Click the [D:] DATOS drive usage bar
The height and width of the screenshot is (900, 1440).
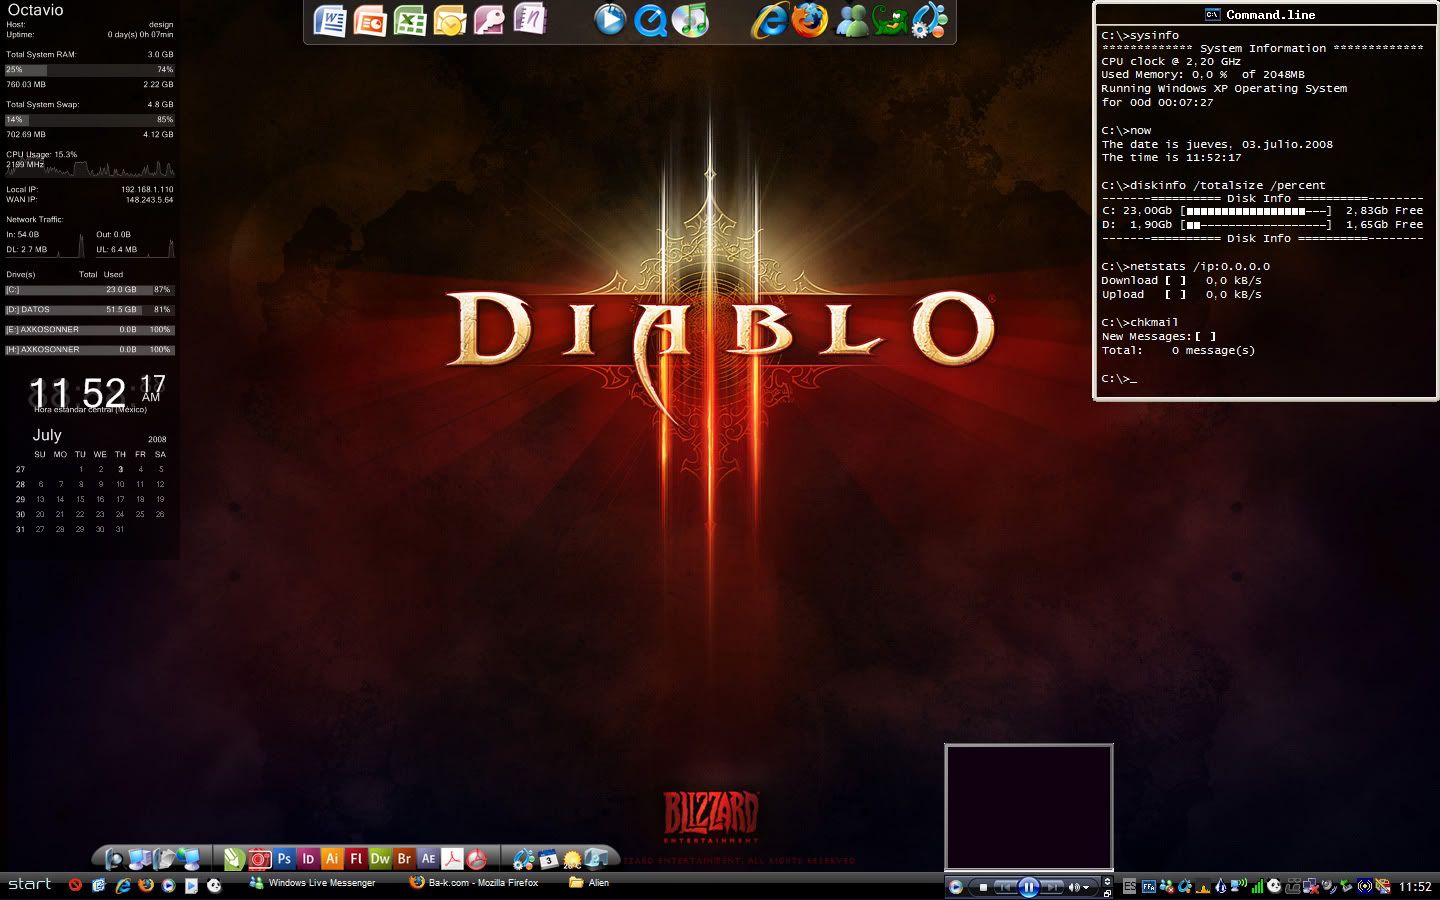89,310
